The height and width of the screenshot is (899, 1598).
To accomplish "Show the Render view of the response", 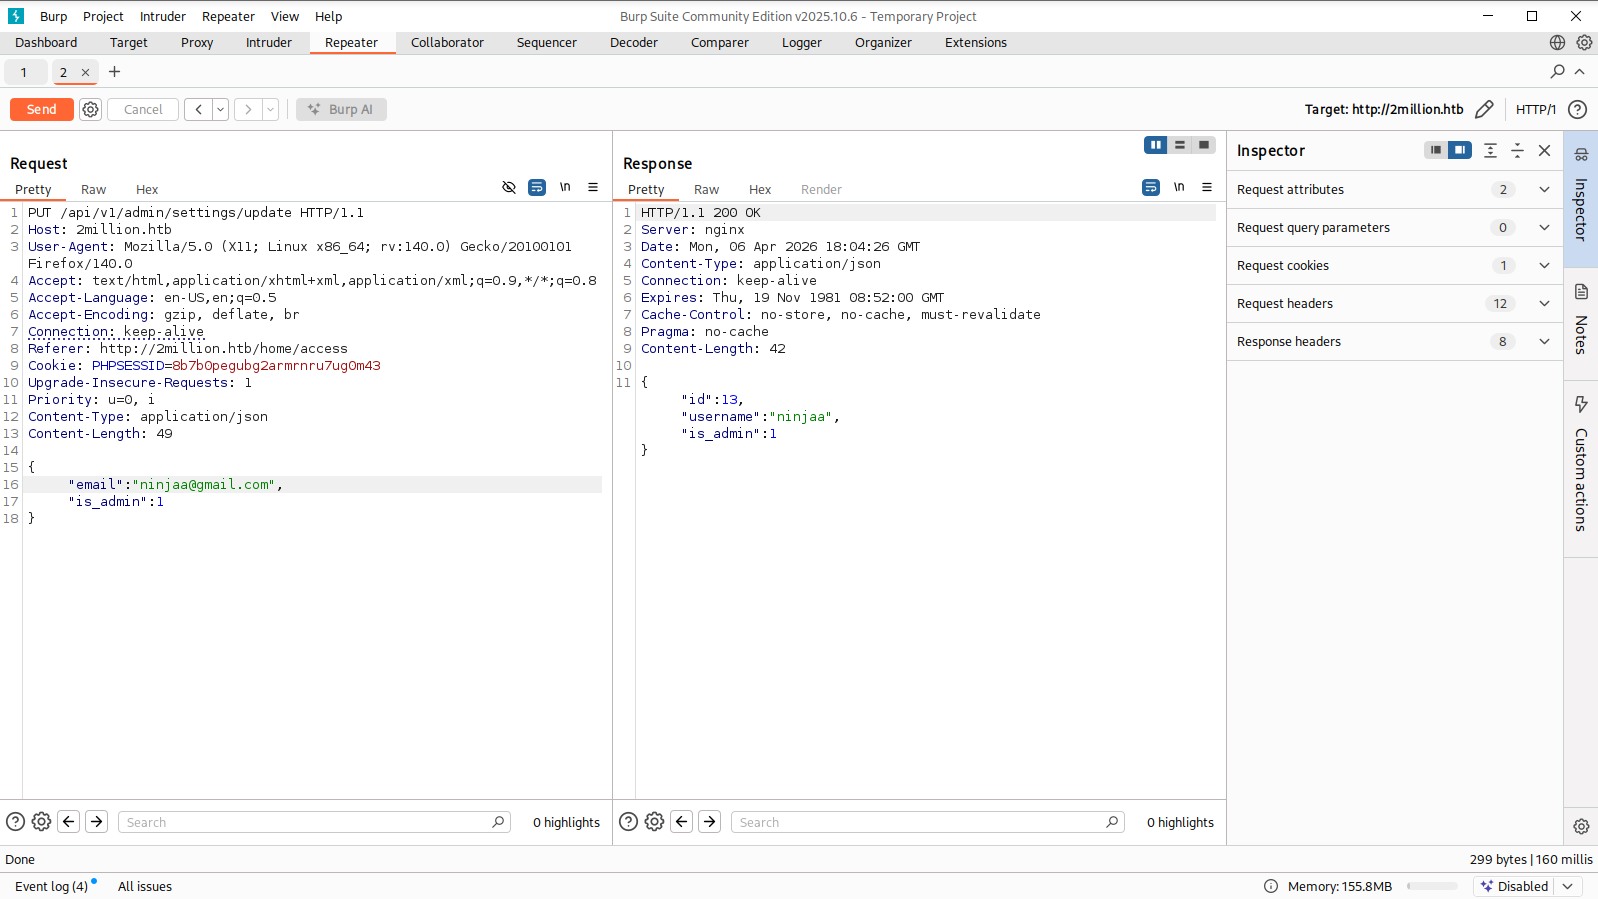I will (821, 189).
